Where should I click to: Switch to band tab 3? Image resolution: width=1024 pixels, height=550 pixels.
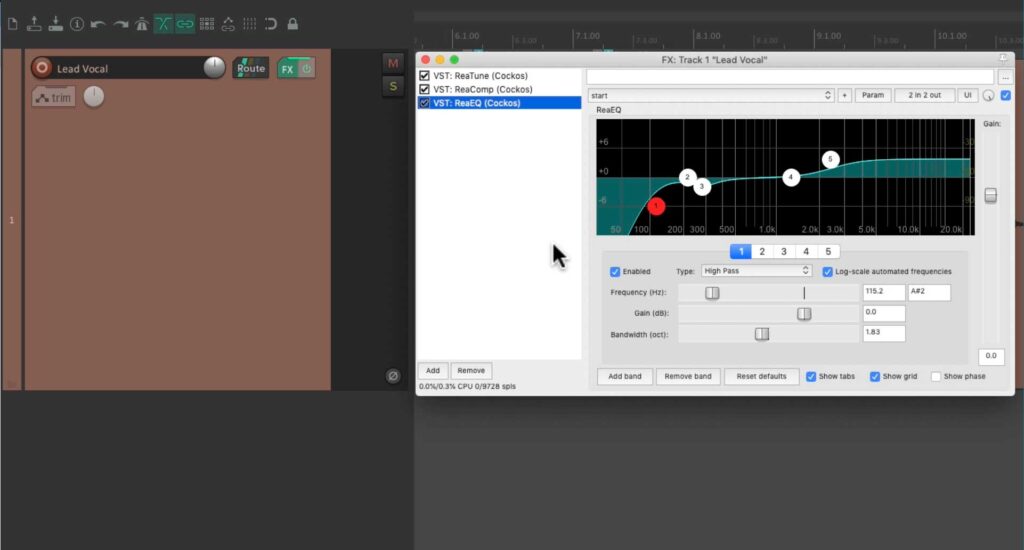(784, 251)
